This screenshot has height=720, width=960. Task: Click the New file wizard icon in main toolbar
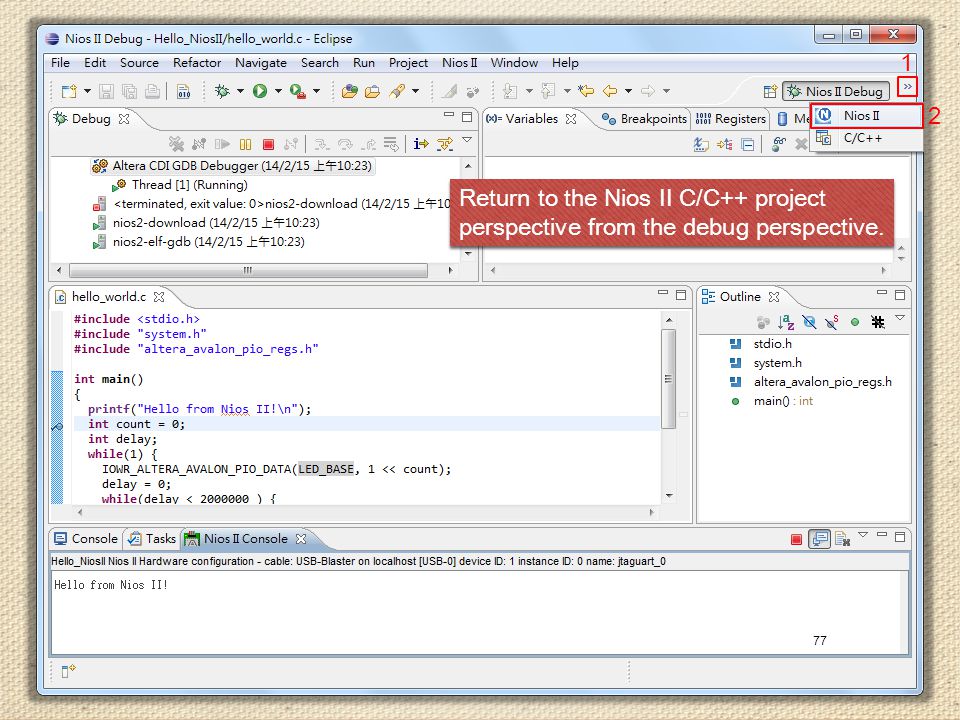coord(69,91)
